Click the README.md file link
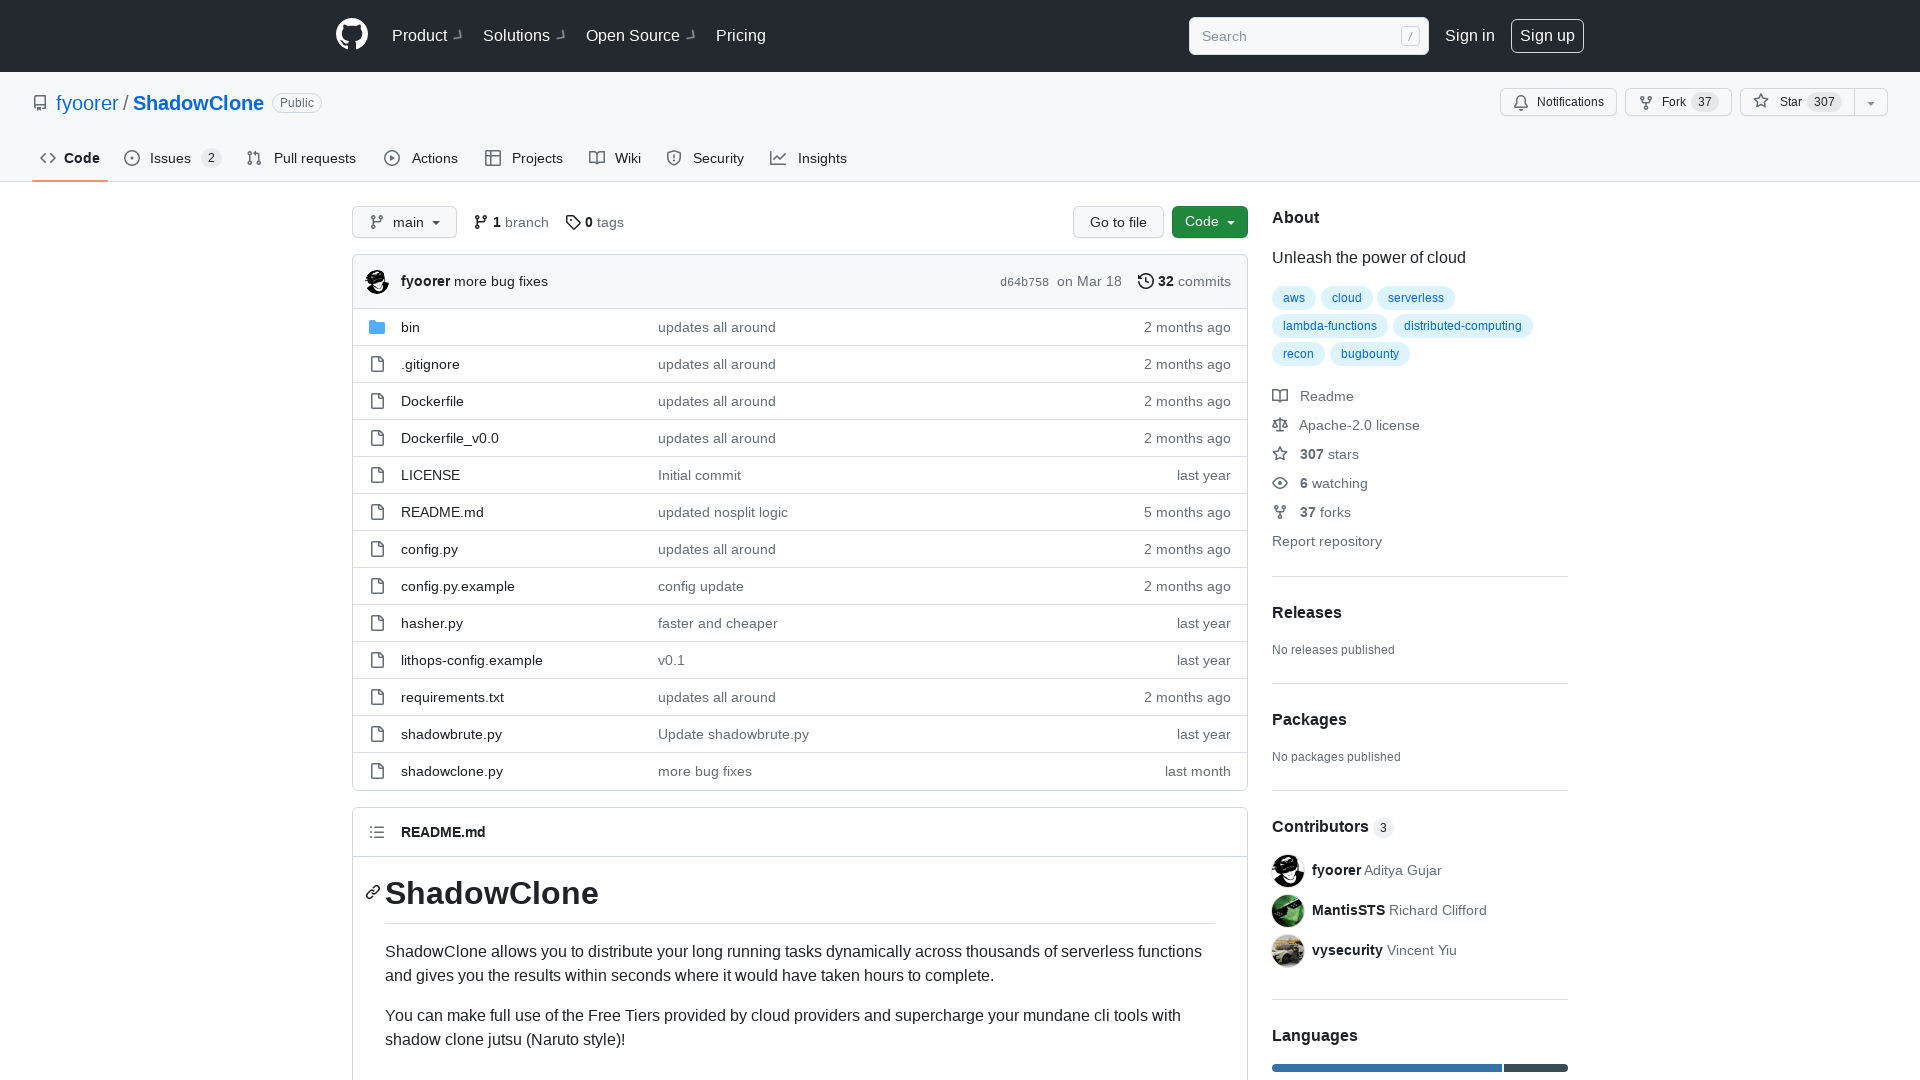 pyautogui.click(x=442, y=512)
